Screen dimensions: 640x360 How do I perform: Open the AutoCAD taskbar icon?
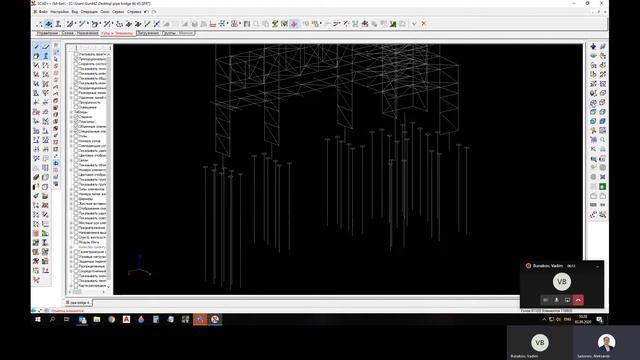point(126,320)
